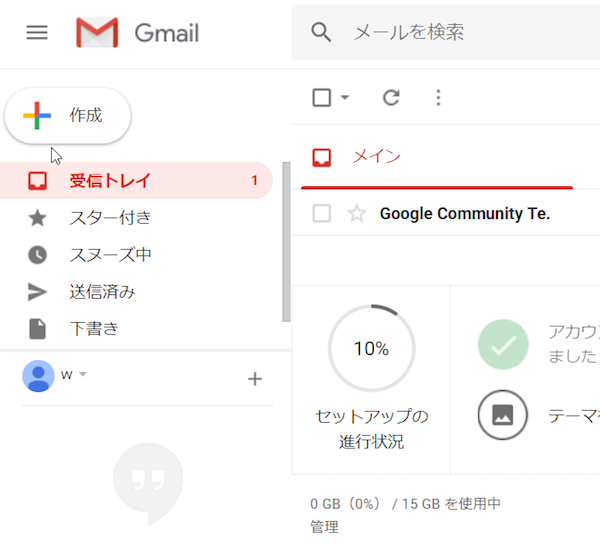
Task: Click the unread count 1 in 受信トレイ
Action: (254, 181)
